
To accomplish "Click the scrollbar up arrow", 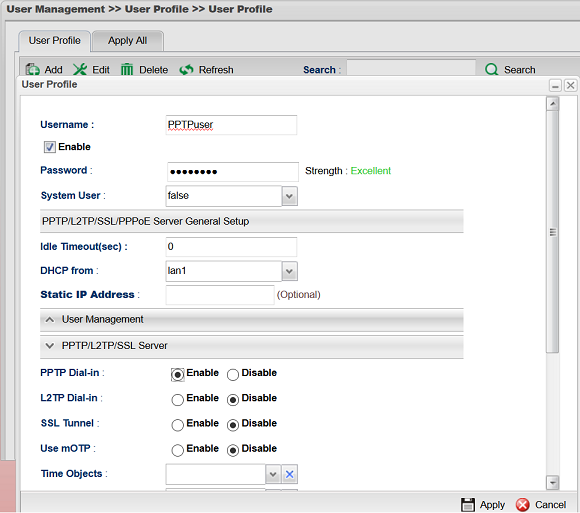I will point(553,104).
